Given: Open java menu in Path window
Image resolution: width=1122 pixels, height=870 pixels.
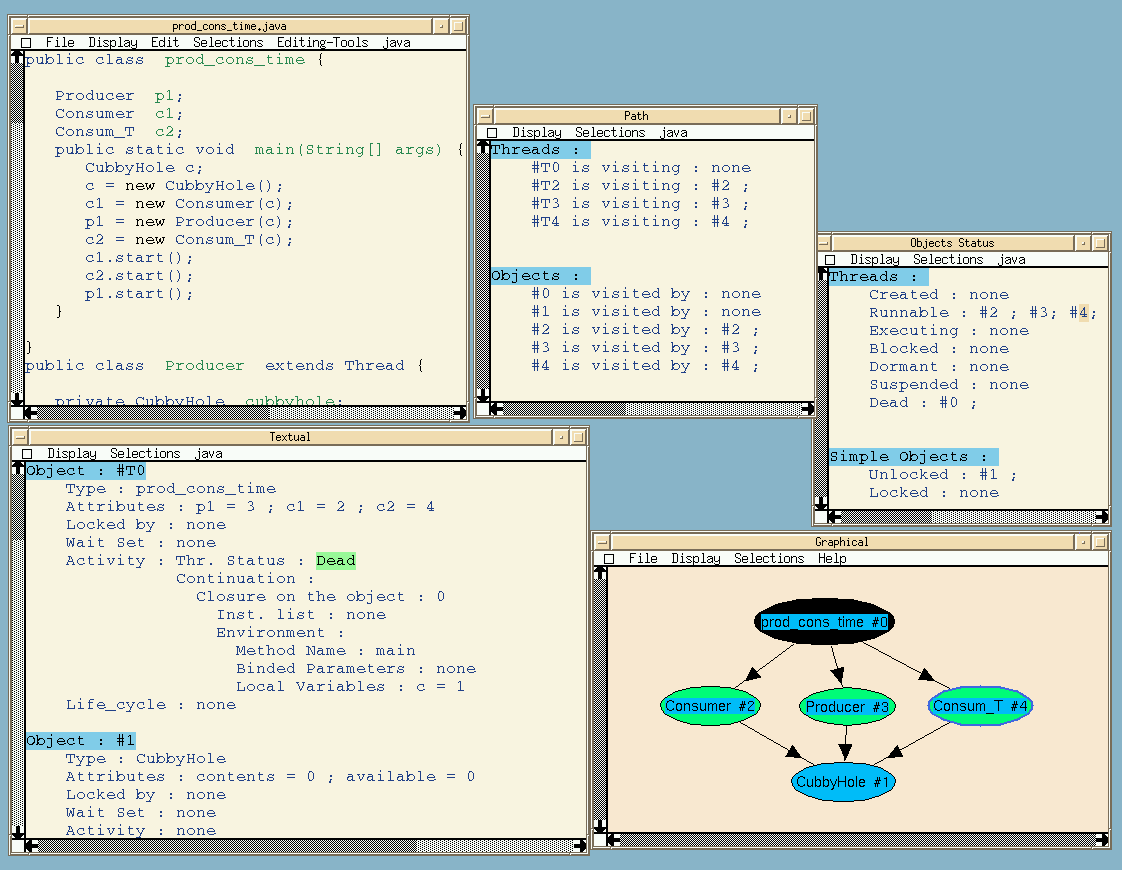Looking at the screenshot, I should 673,132.
